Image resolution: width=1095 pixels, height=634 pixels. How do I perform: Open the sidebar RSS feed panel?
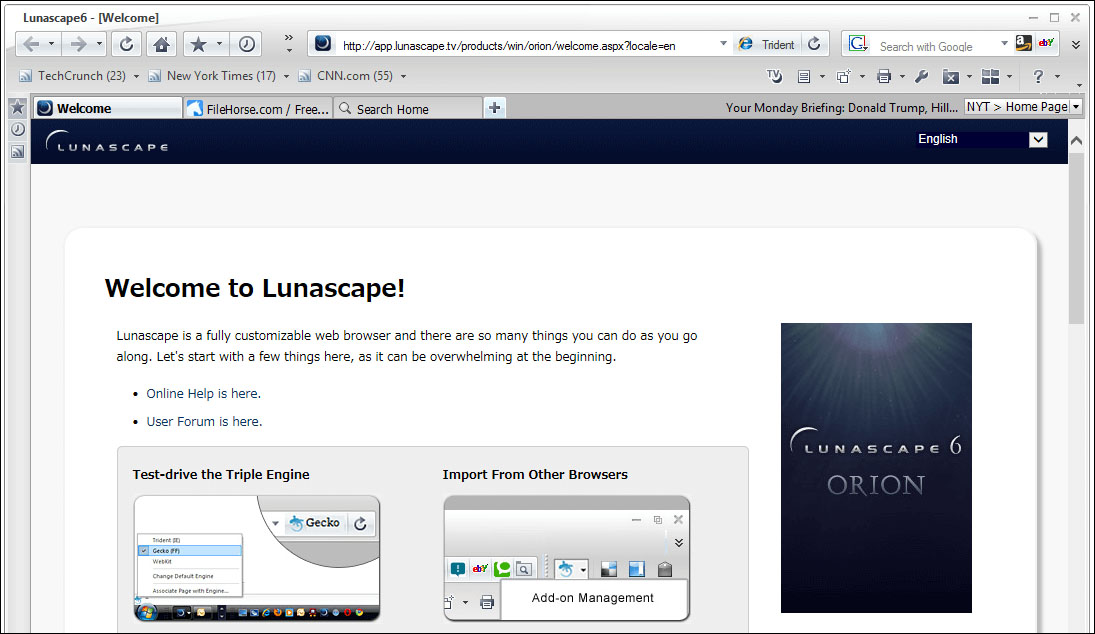click(x=17, y=152)
